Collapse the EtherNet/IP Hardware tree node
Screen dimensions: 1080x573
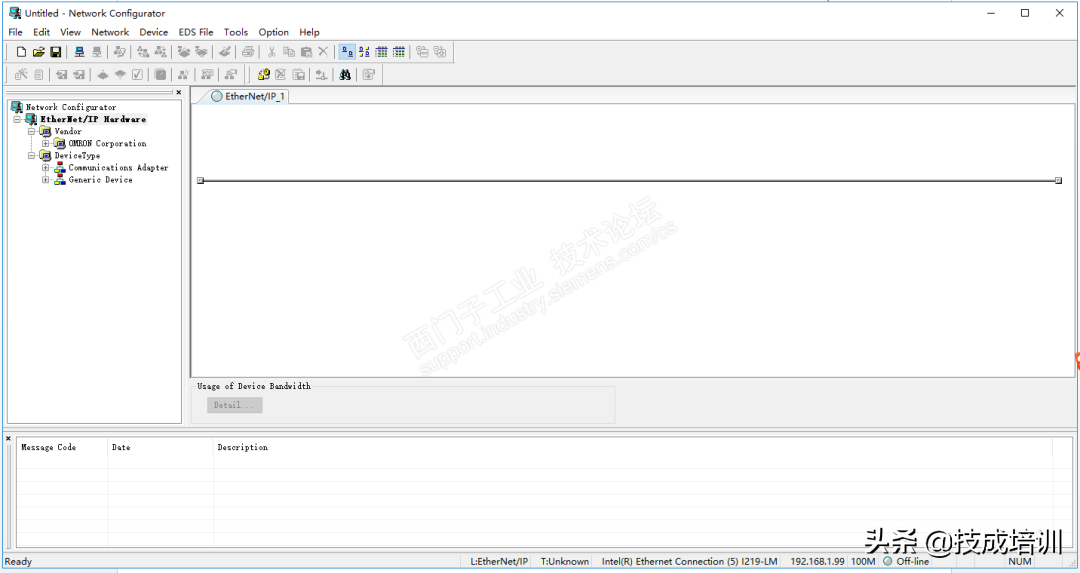click(x=17, y=119)
